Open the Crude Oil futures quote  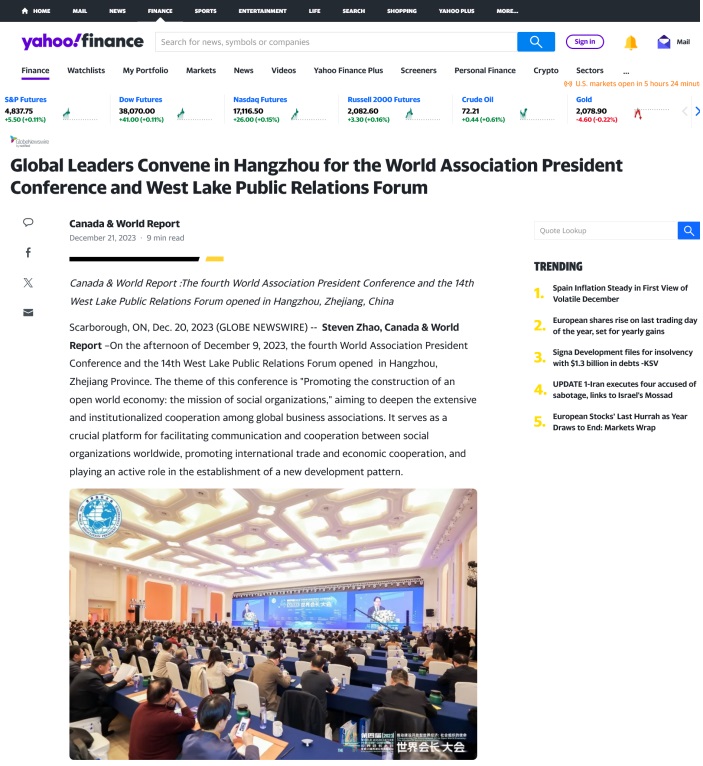point(477,100)
